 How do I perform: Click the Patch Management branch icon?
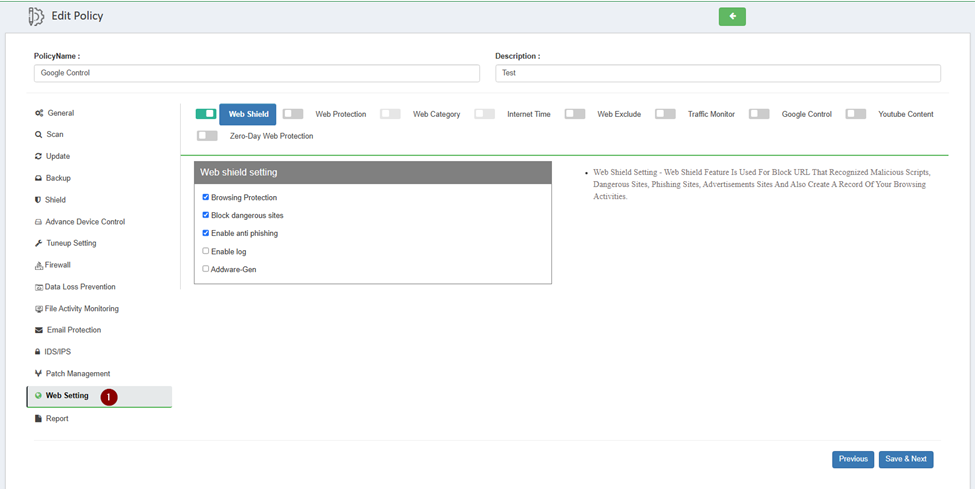[x=39, y=373]
